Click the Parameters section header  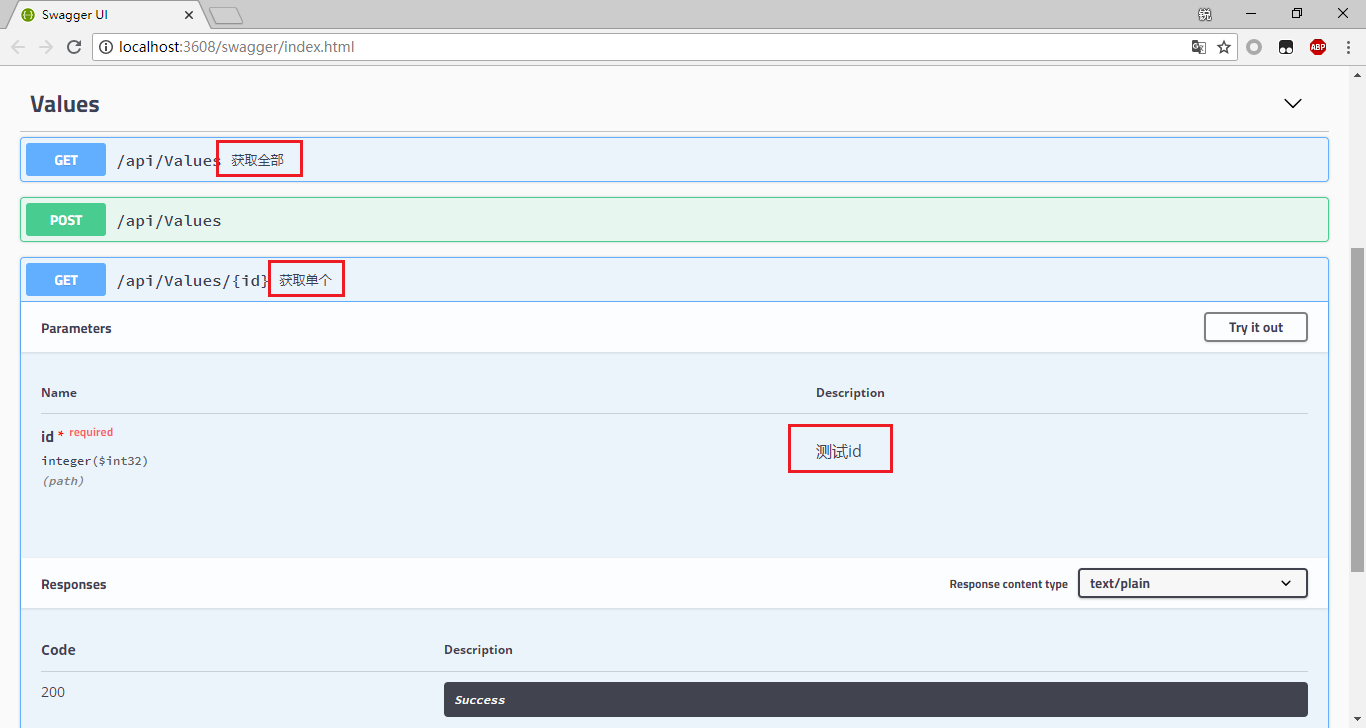76,328
